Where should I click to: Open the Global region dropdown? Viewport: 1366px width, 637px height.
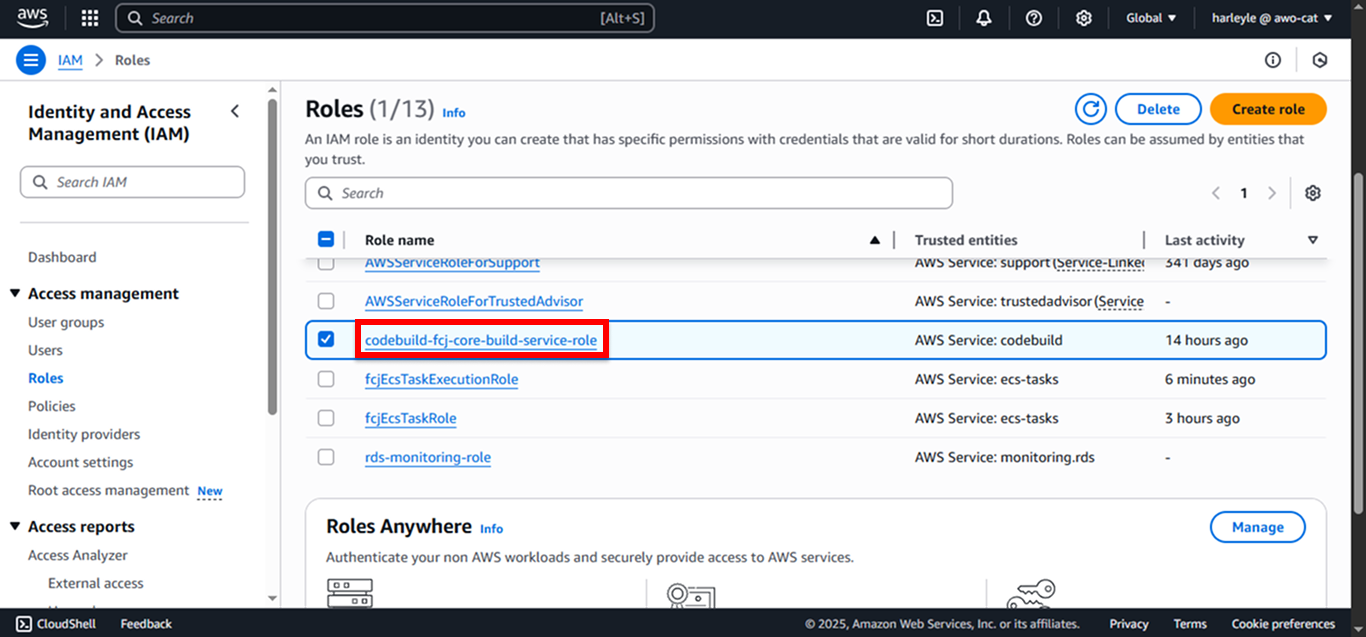tap(1151, 18)
